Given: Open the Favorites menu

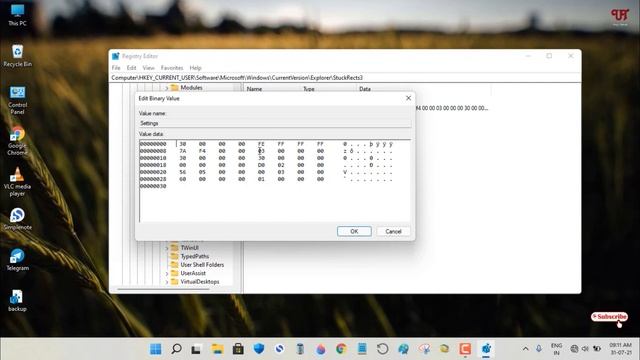Looking at the screenshot, I should pos(172,68).
